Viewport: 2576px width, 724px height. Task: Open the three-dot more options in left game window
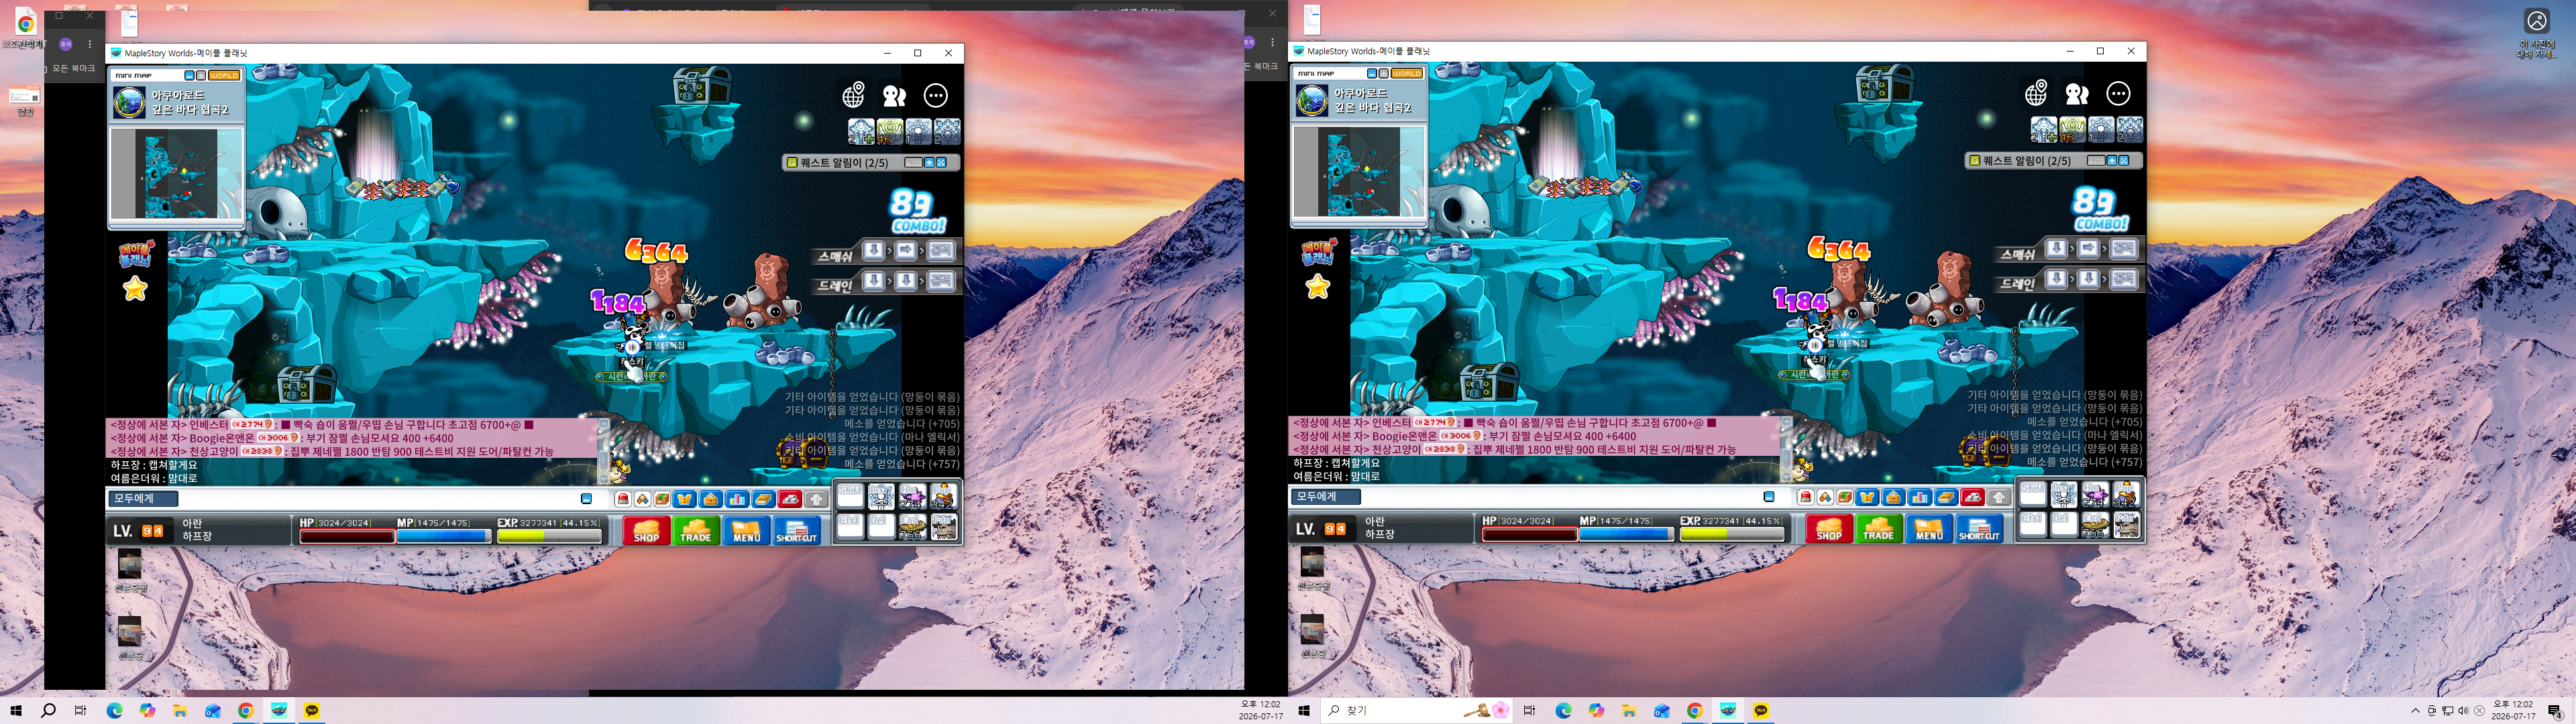[x=936, y=95]
